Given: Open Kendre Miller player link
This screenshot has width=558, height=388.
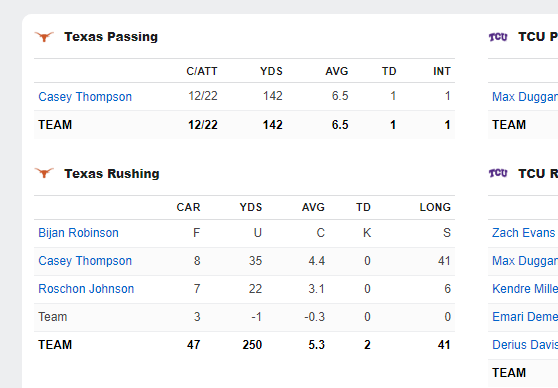Looking at the screenshot, I should pos(525,289).
